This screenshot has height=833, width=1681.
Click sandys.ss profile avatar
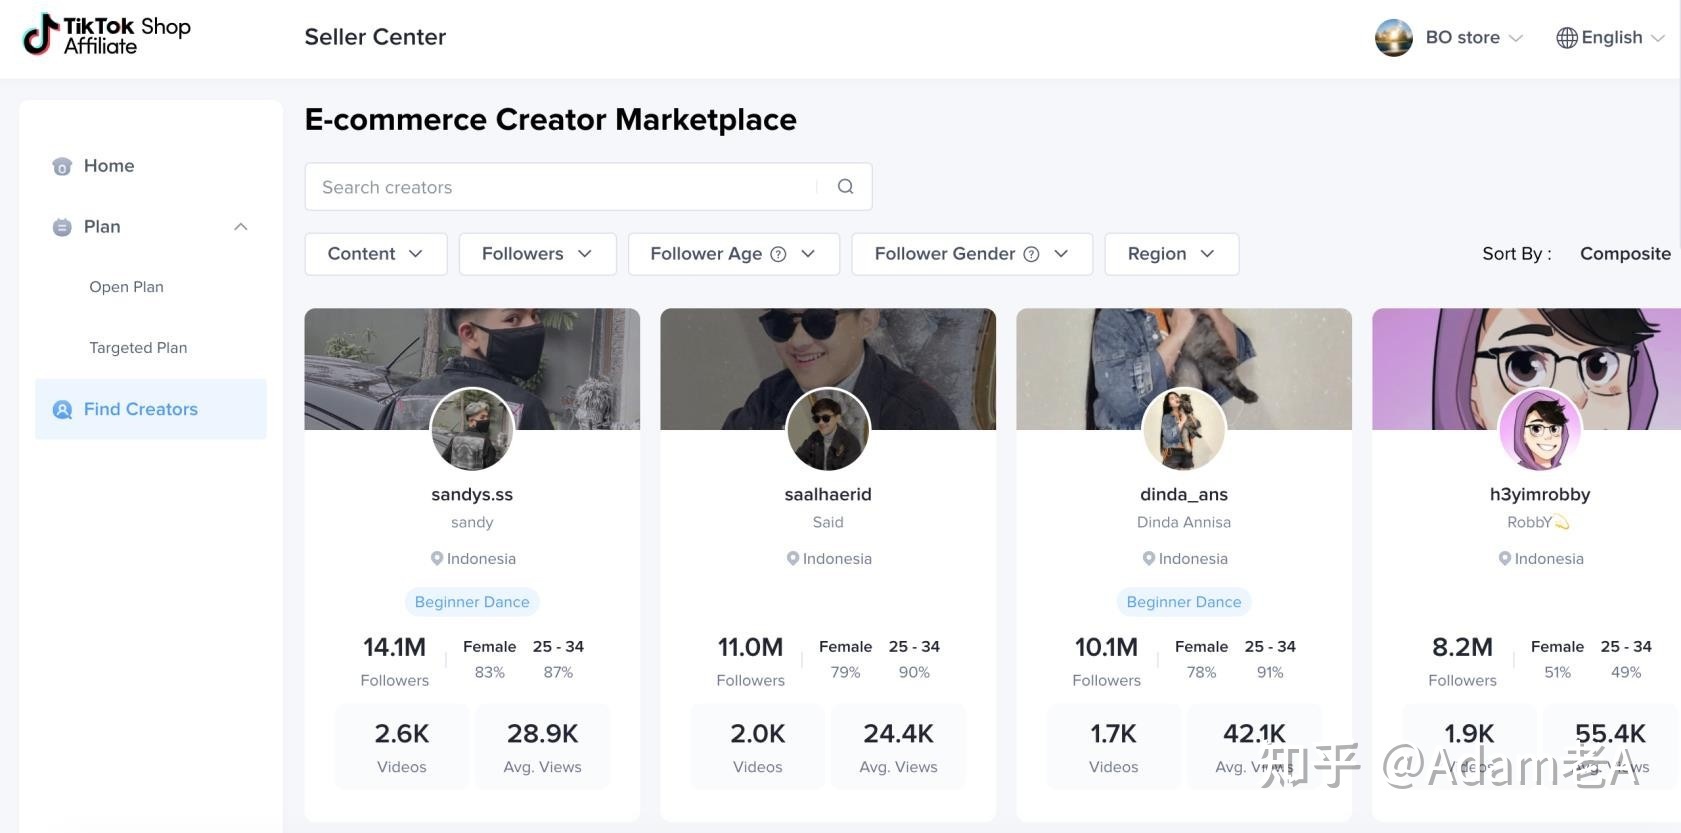pos(472,429)
